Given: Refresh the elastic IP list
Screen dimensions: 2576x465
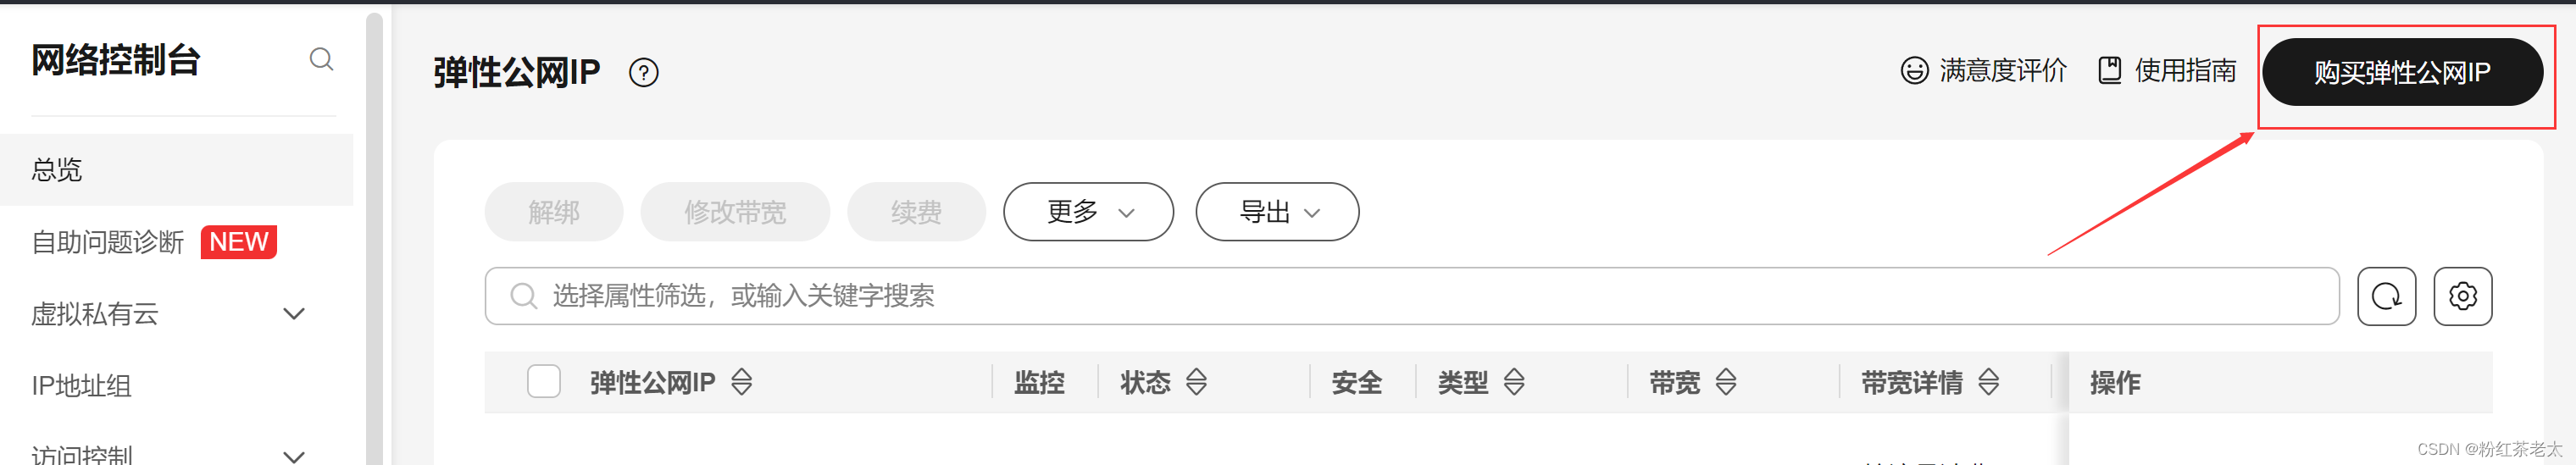Looking at the screenshot, I should tap(2386, 296).
